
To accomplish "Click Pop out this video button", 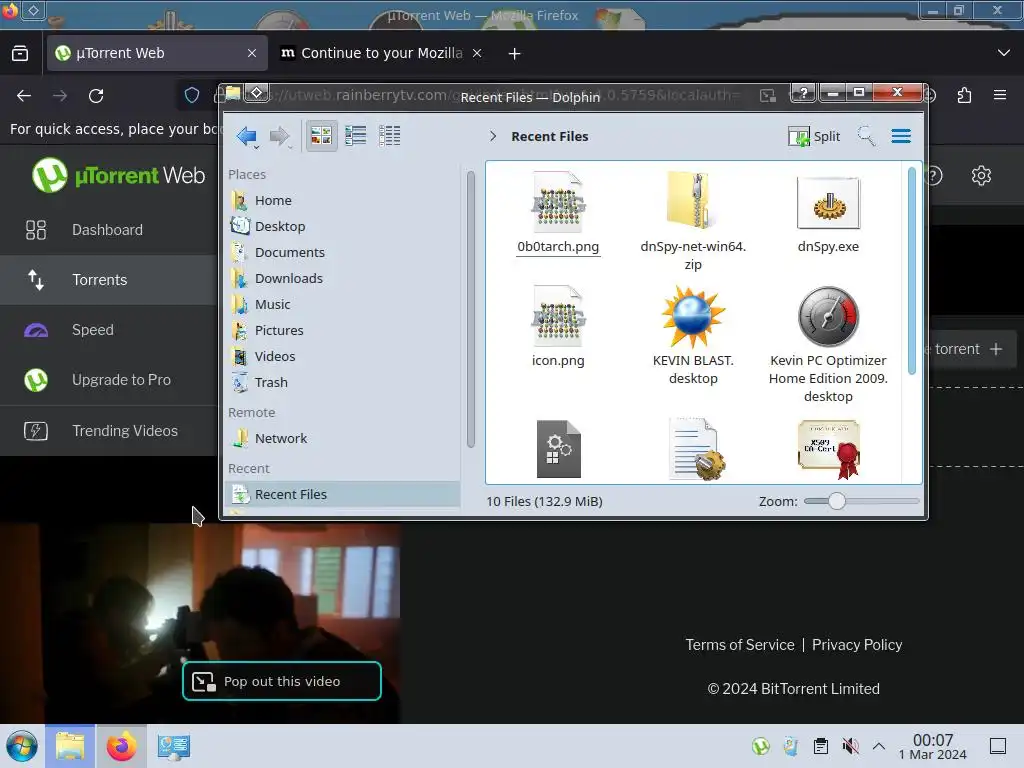I will pyautogui.click(x=282, y=681).
